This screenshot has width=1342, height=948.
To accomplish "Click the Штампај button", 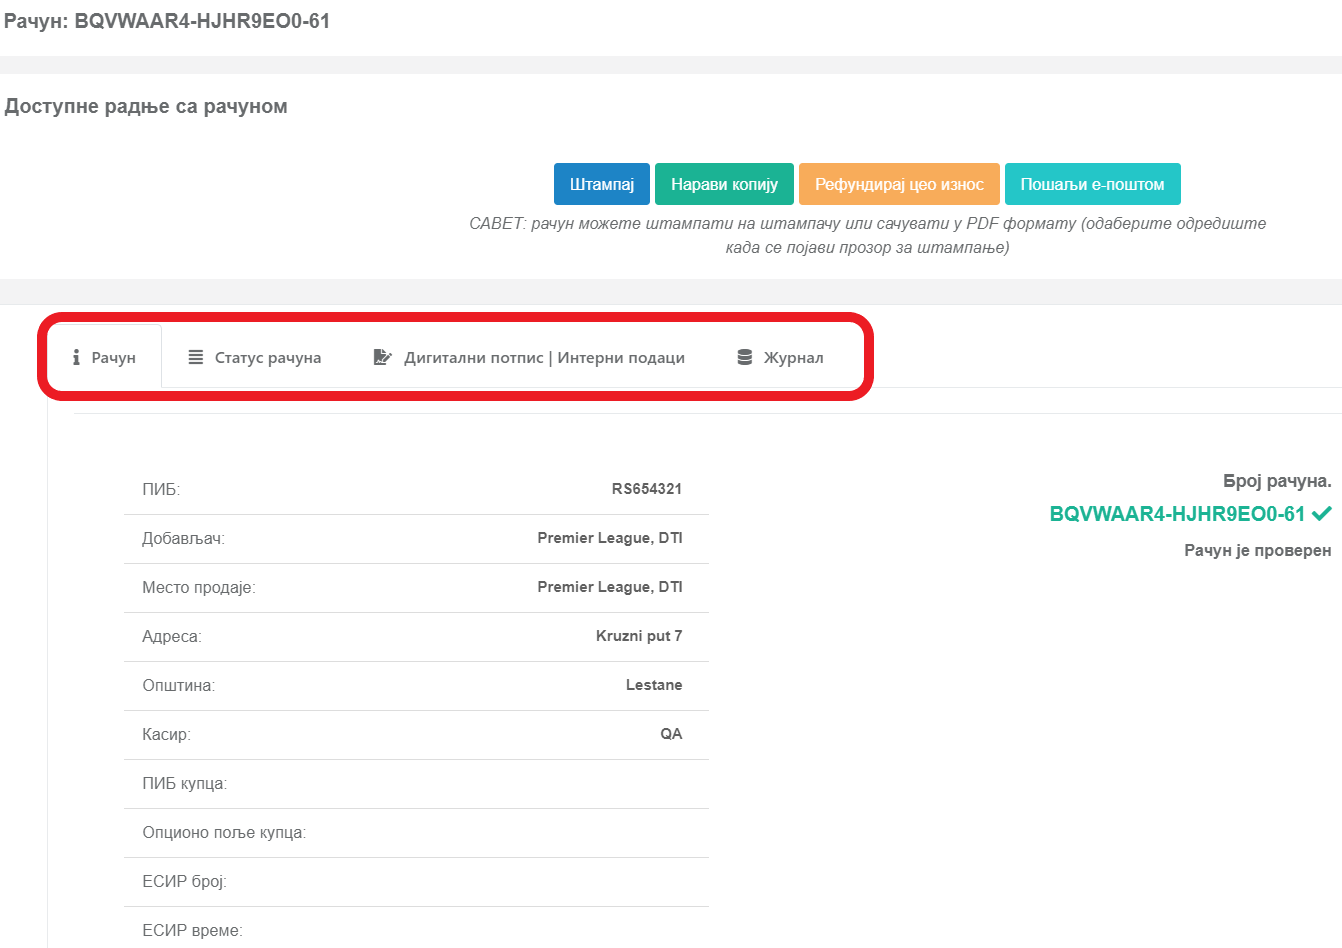I will 602,184.
